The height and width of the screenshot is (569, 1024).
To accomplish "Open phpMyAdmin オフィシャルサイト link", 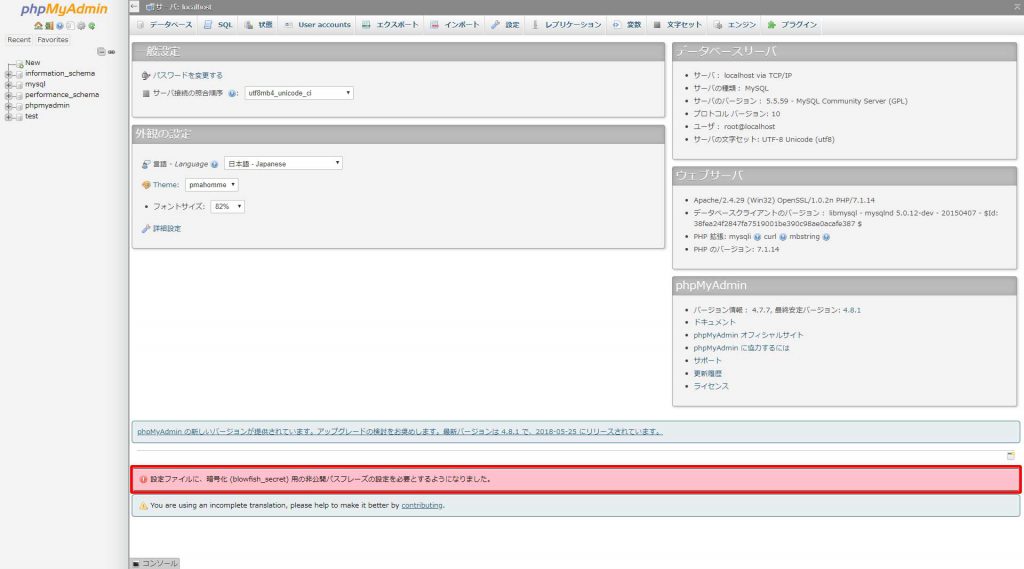I will pos(748,335).
